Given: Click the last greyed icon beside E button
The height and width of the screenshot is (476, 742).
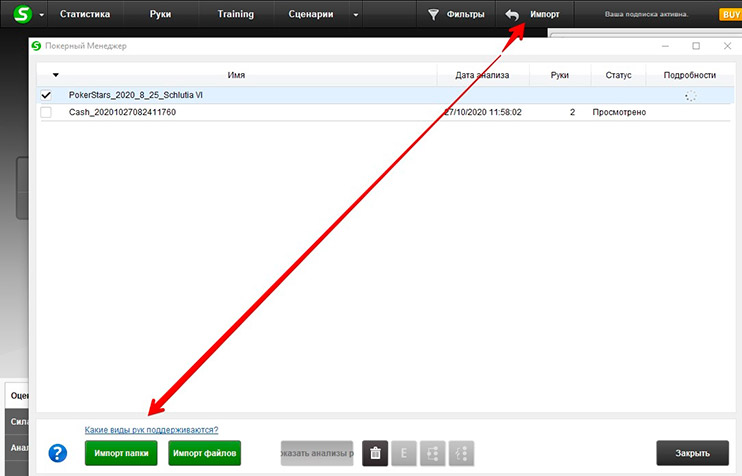Looking at the screenshot, I should [x=461, y=454].
